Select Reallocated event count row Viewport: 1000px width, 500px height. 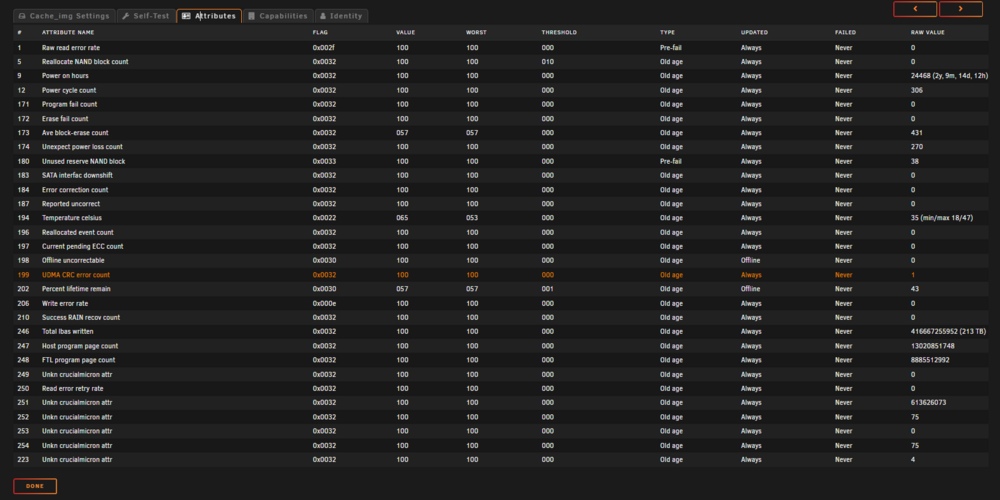pos(501,232)
